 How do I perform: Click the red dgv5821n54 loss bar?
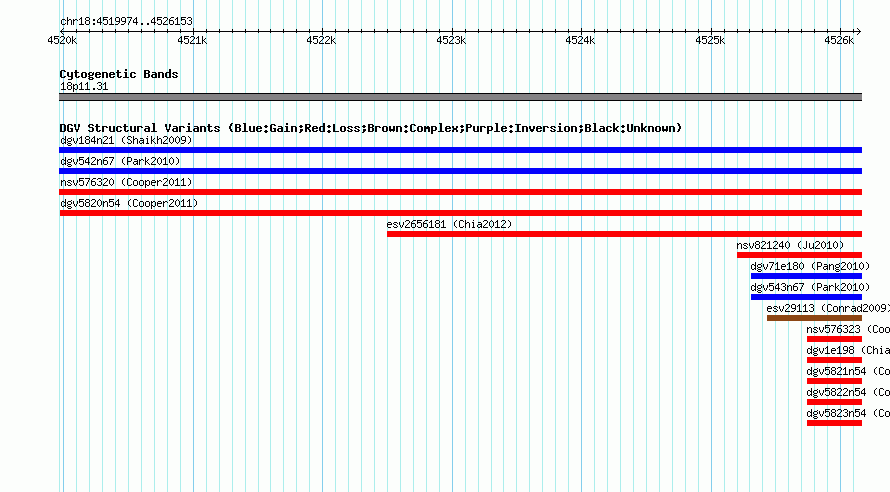[x=834, y=381]
